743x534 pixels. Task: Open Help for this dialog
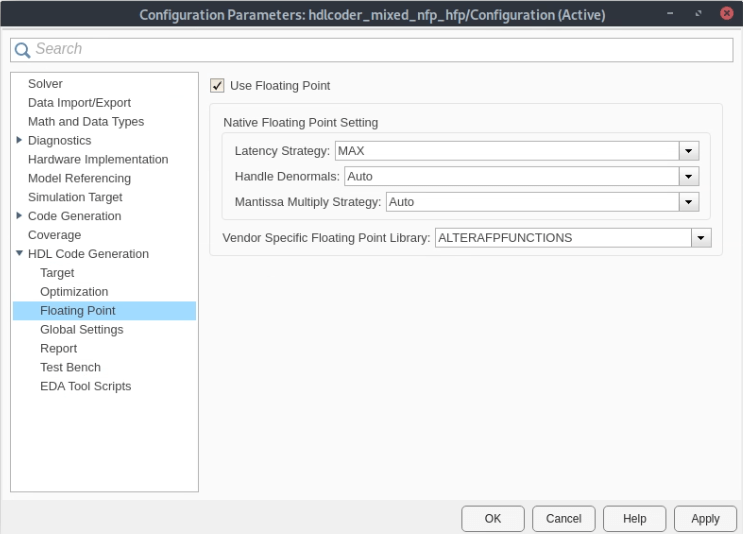634,519
